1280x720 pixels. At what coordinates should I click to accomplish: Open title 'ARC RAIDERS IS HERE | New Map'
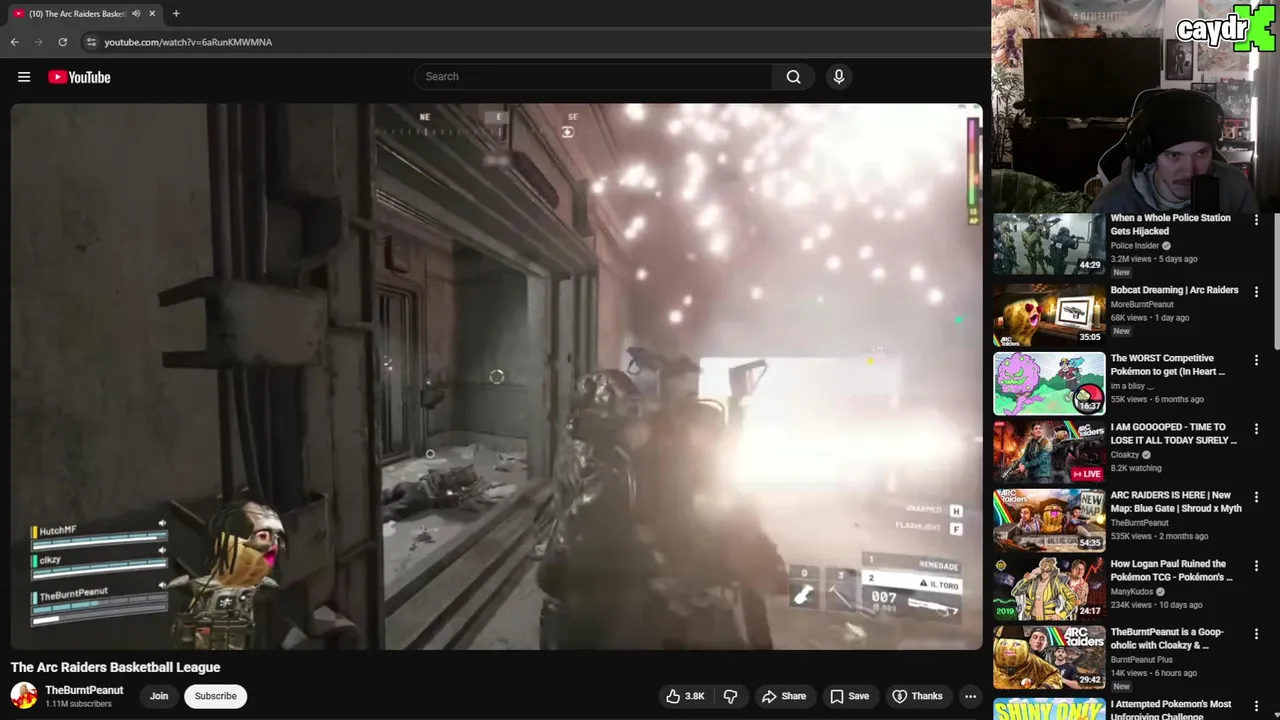coord(1176,502)
